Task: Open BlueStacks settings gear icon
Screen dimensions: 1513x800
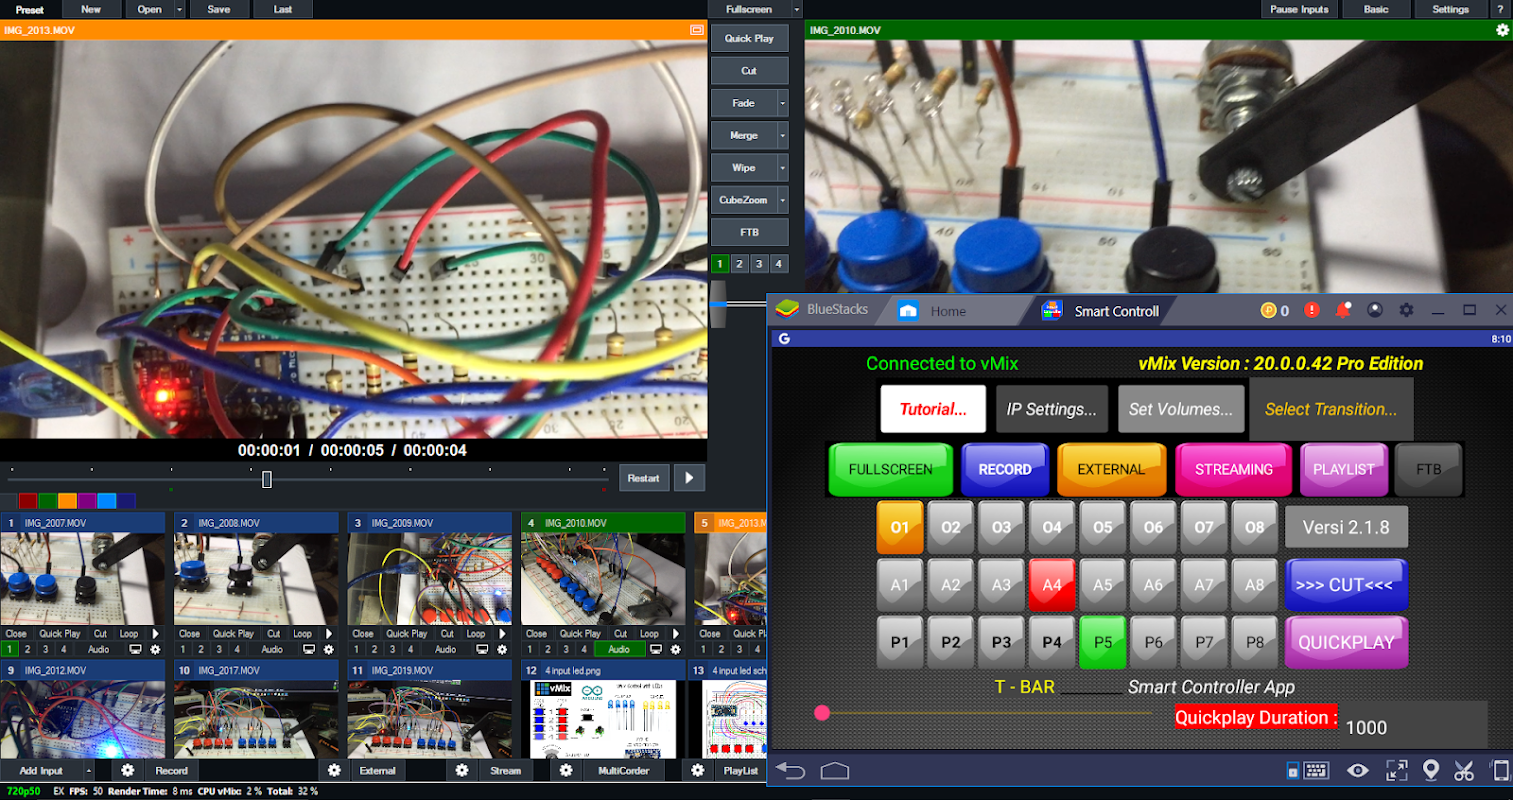Action: coord(1406,310)
